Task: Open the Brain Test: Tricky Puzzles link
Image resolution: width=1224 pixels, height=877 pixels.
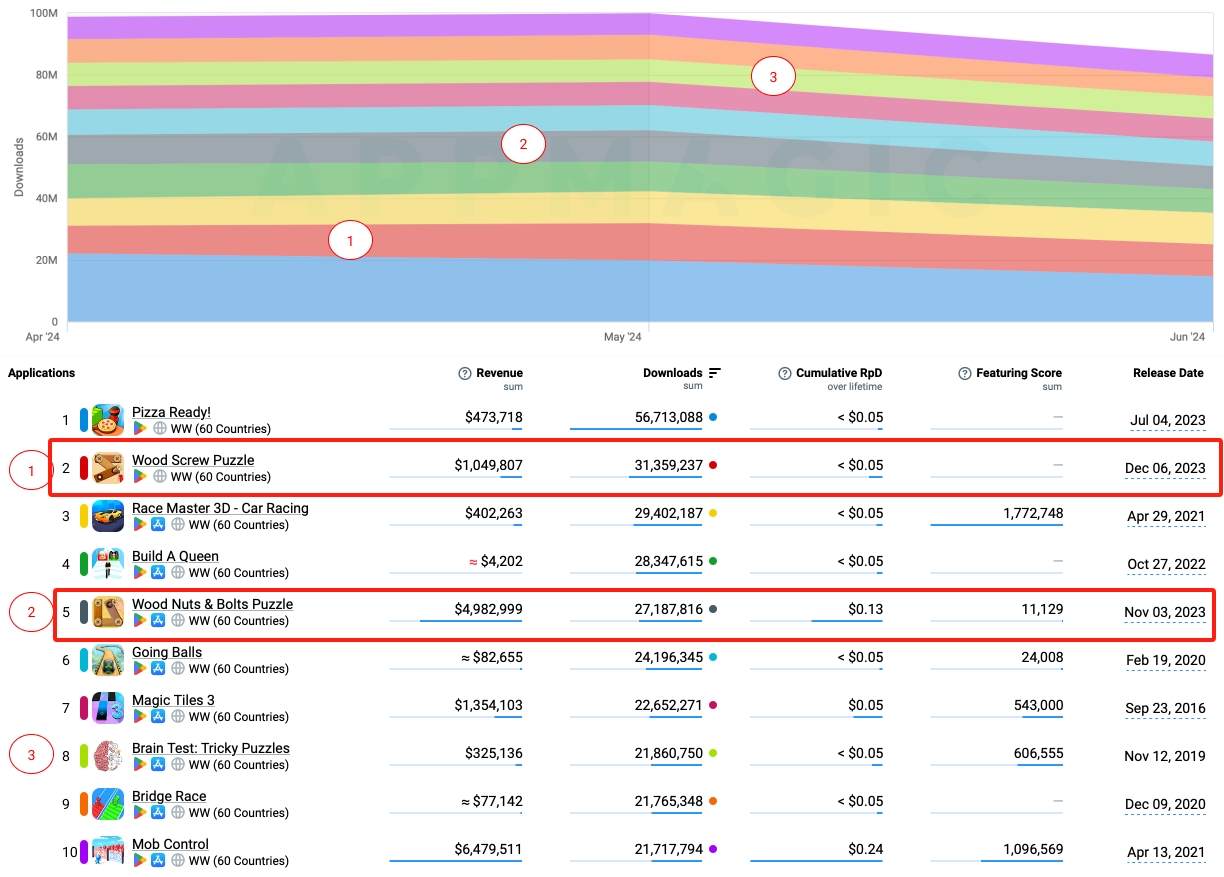Action: pyautogui.click(x=210, y=748)
